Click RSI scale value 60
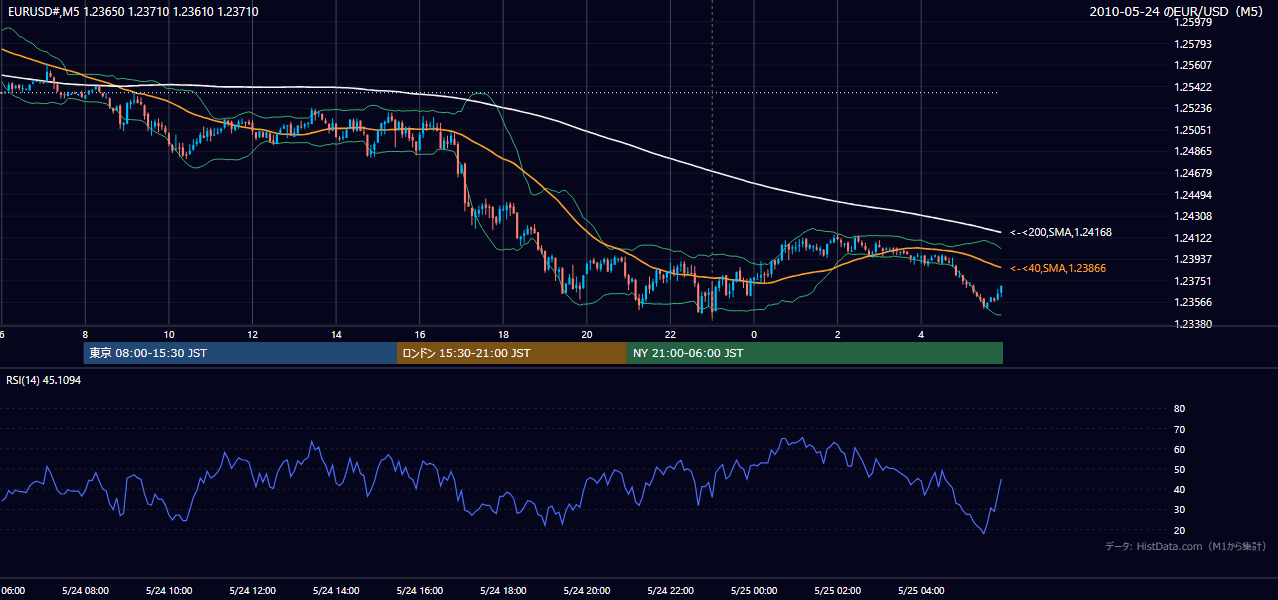 (x=1179, y=449)
